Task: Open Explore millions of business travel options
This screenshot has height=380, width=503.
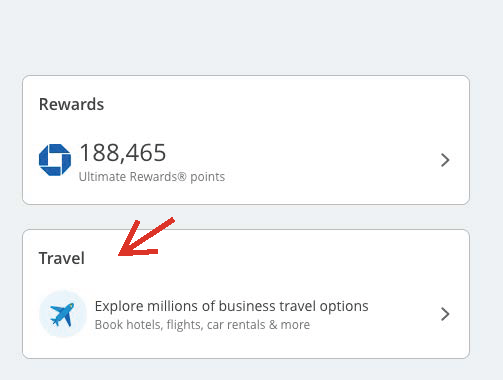Action: 231,306
